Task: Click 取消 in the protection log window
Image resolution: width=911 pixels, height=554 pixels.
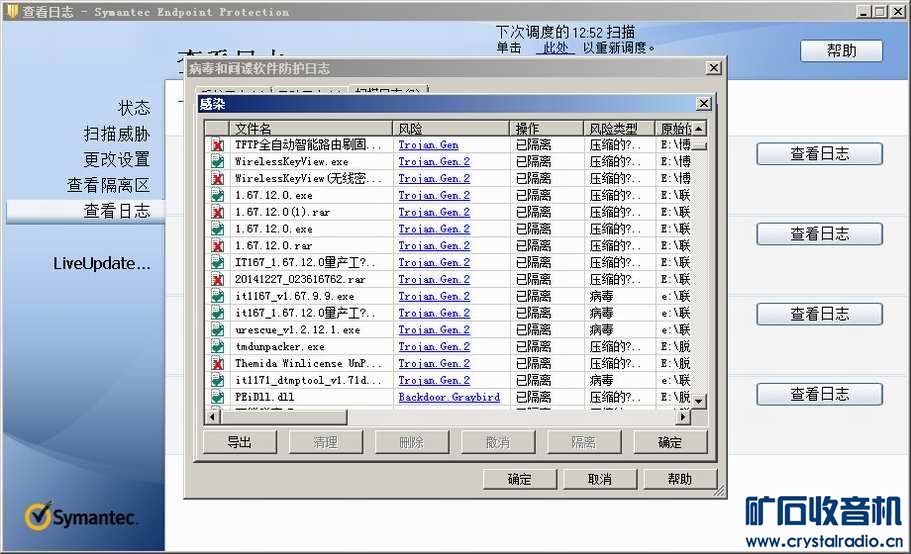Action: click(x=600, y=479)
